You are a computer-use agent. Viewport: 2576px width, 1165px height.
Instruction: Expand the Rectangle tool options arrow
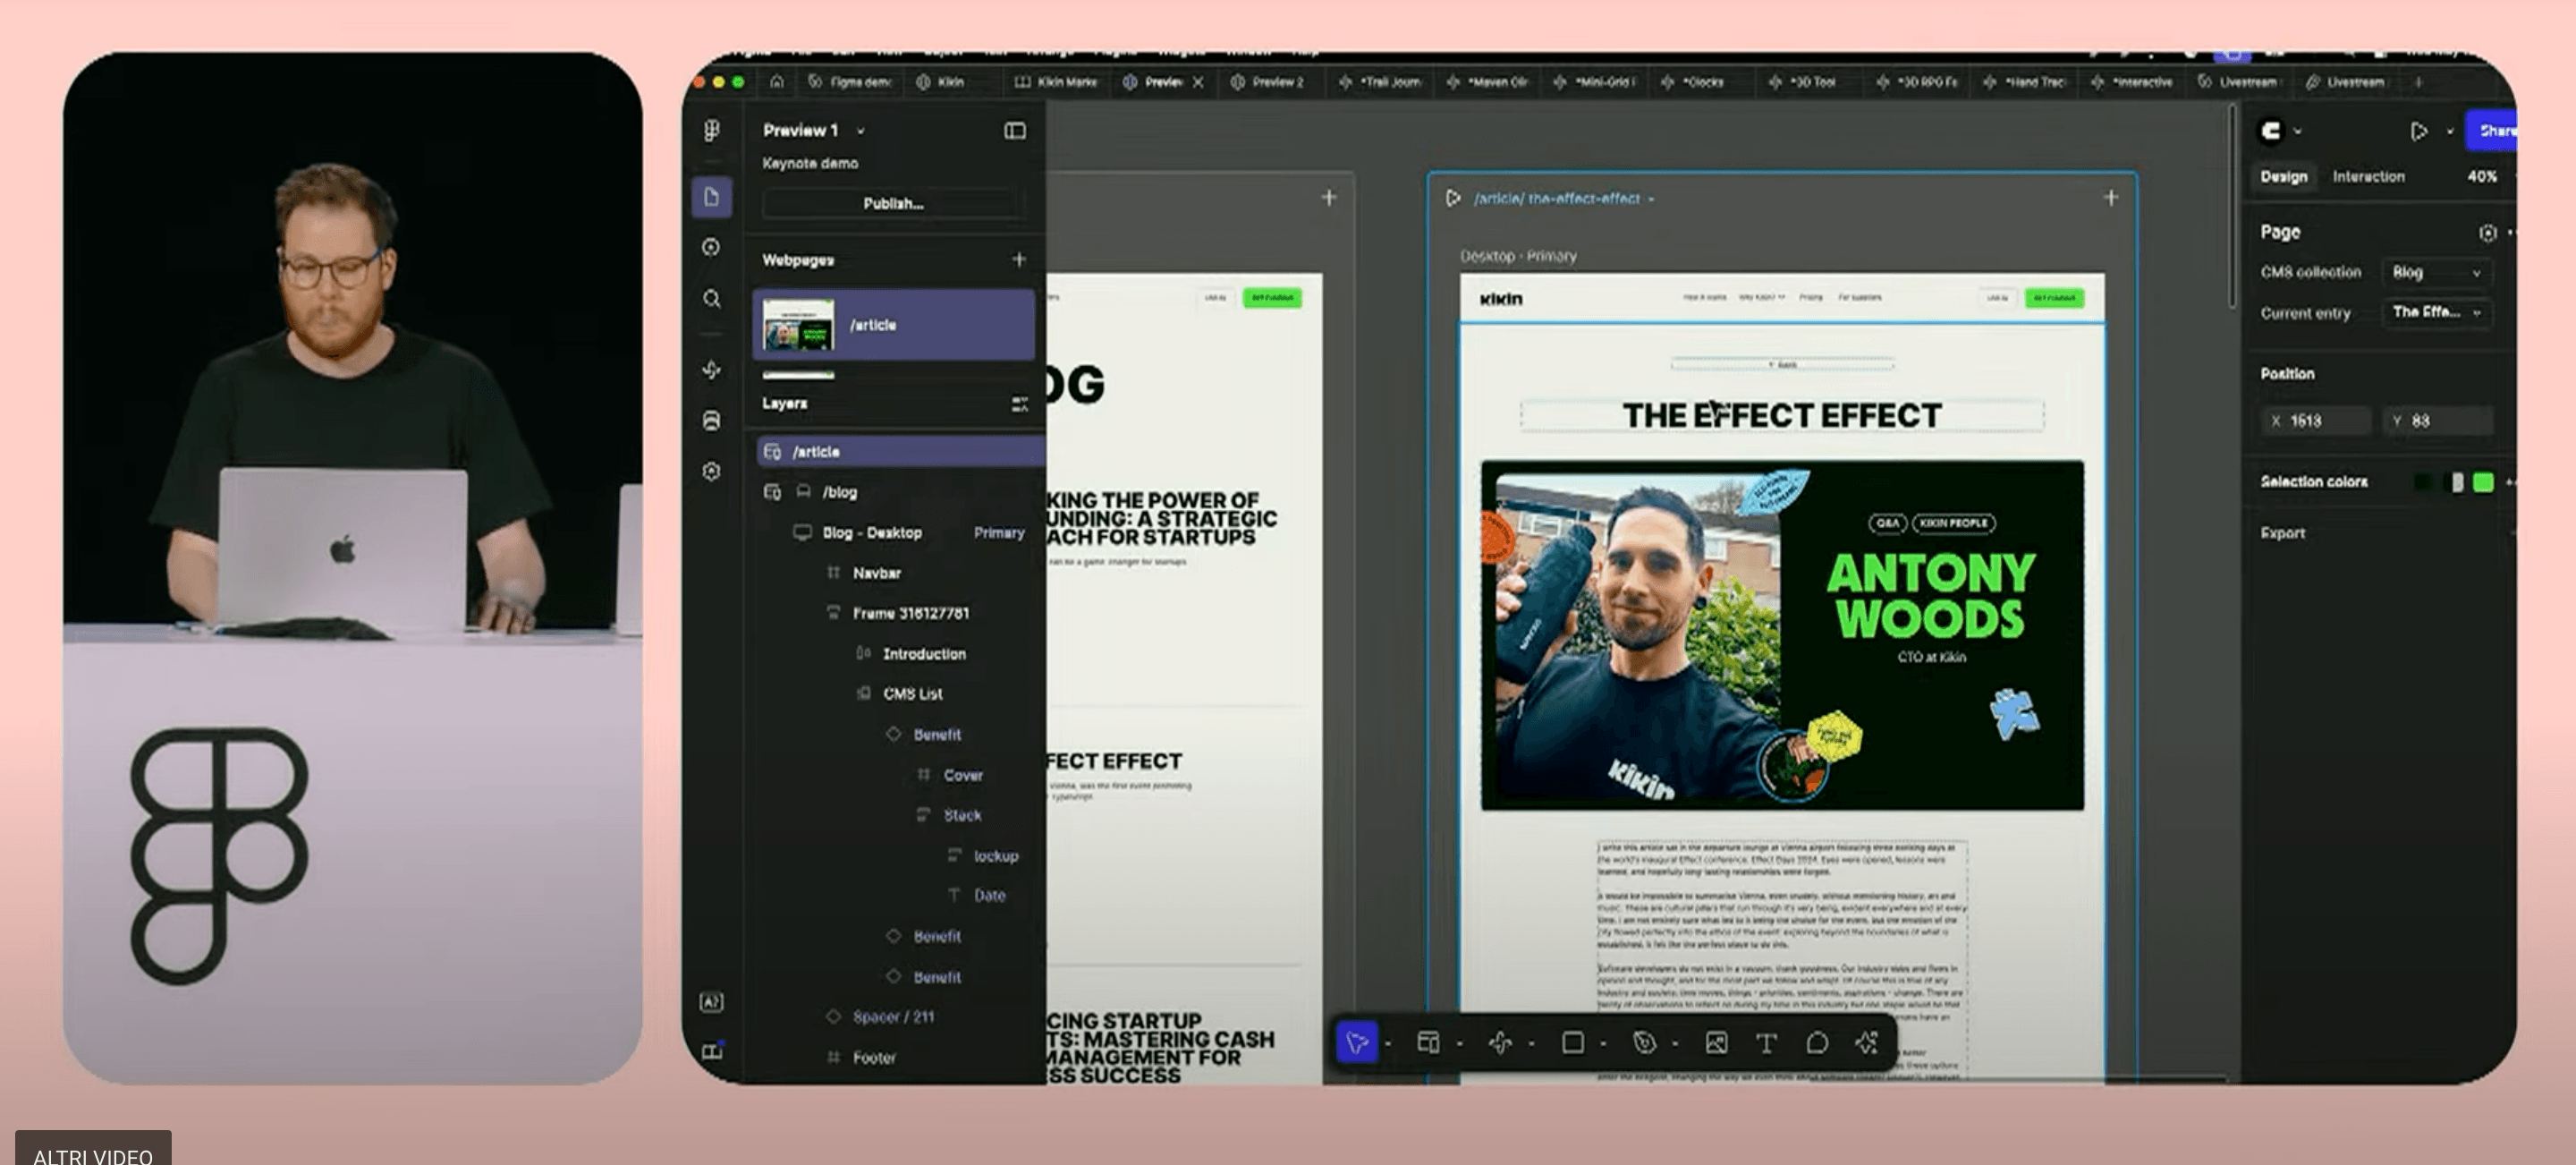(x=1603, y=1045)
